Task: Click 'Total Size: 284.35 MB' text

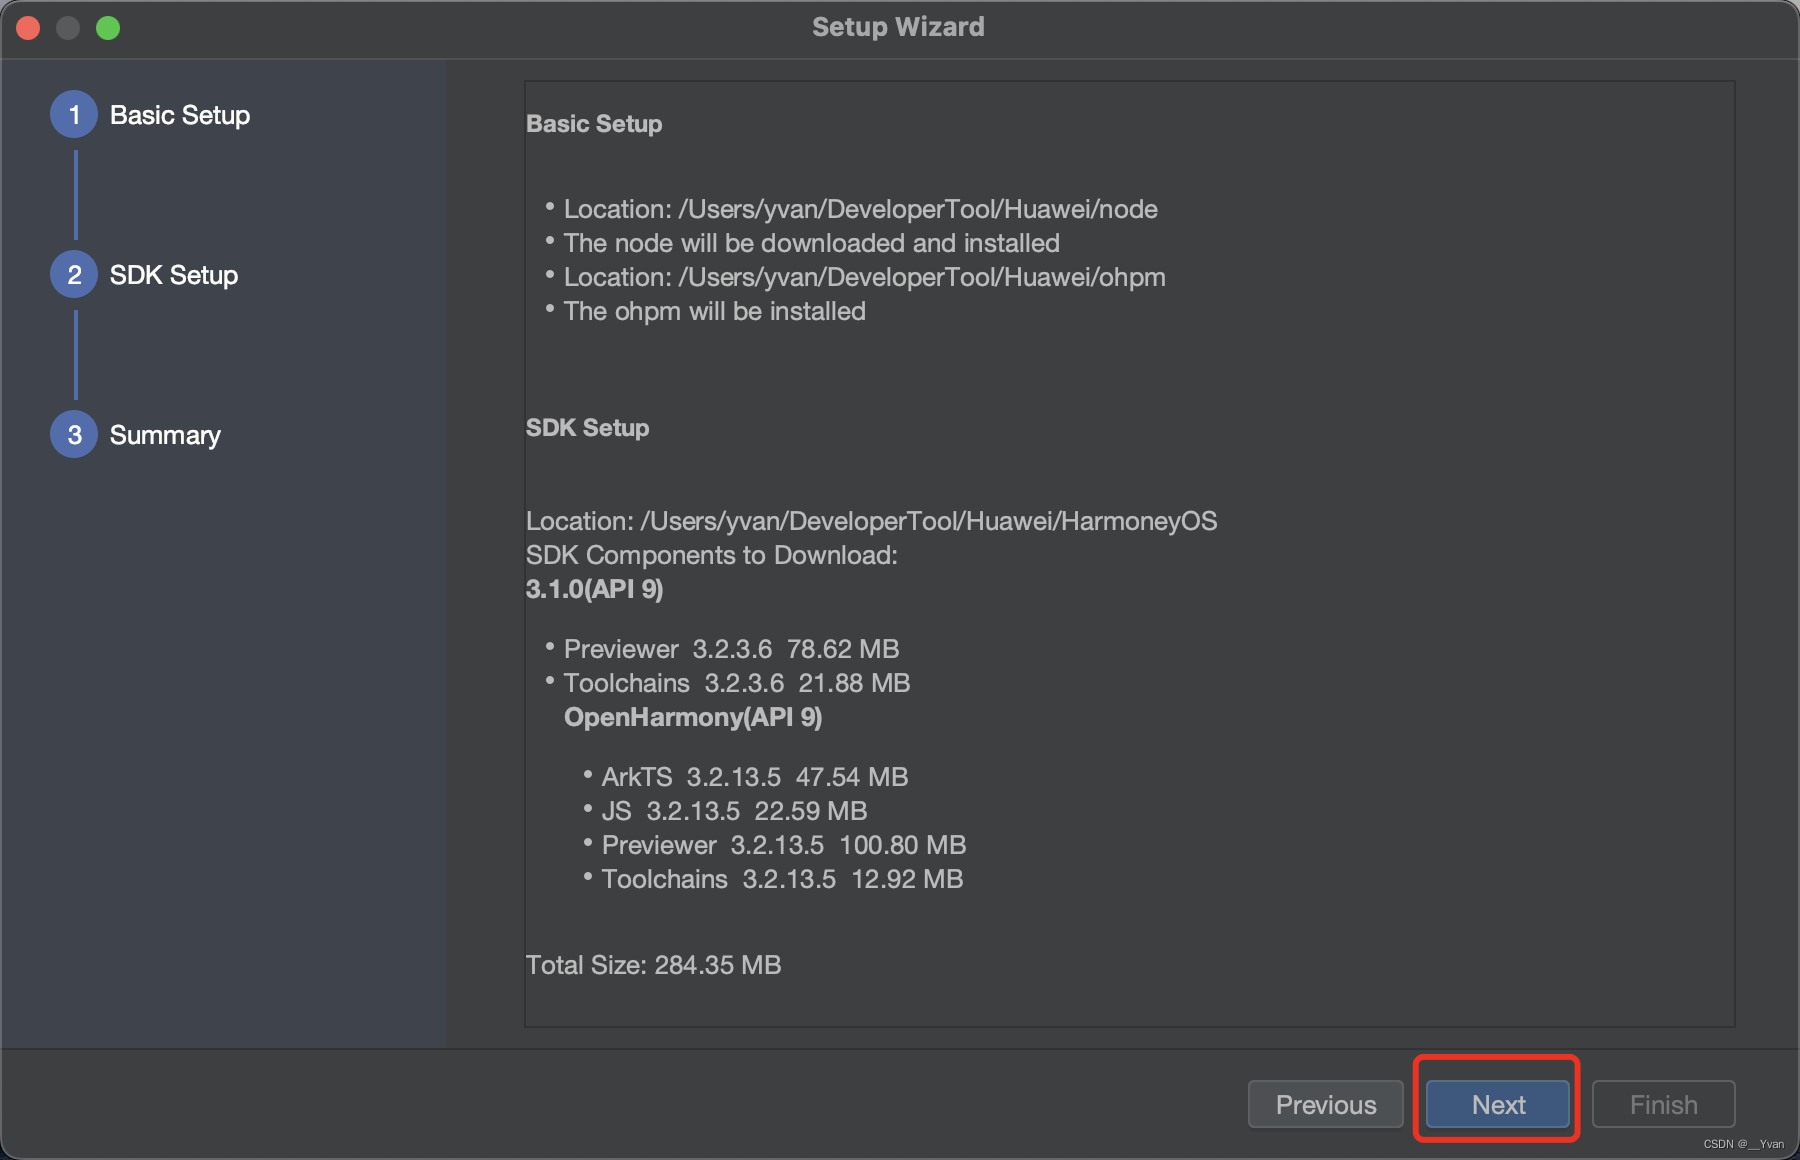Action: coord(653,965)
